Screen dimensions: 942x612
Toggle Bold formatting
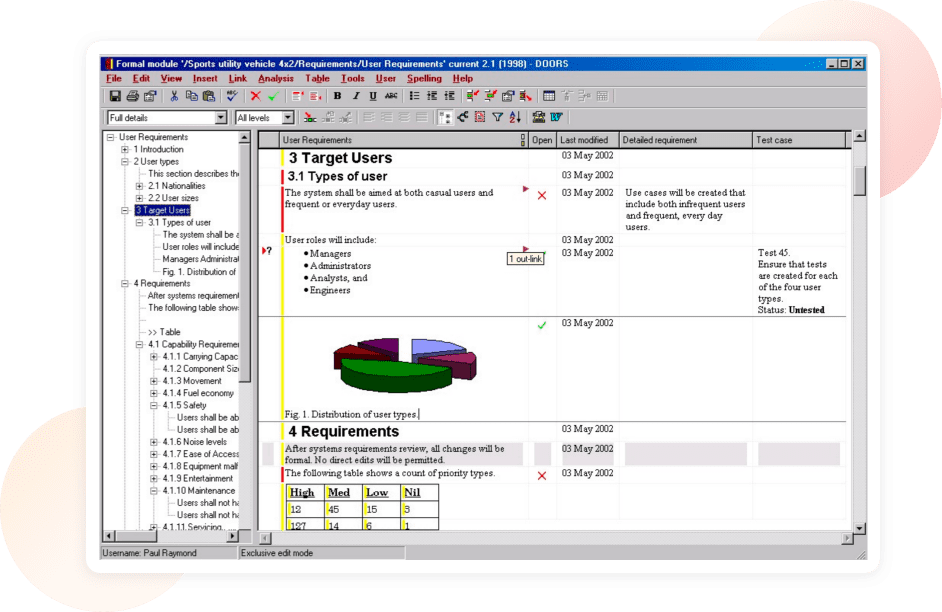[x=337, y=96]
